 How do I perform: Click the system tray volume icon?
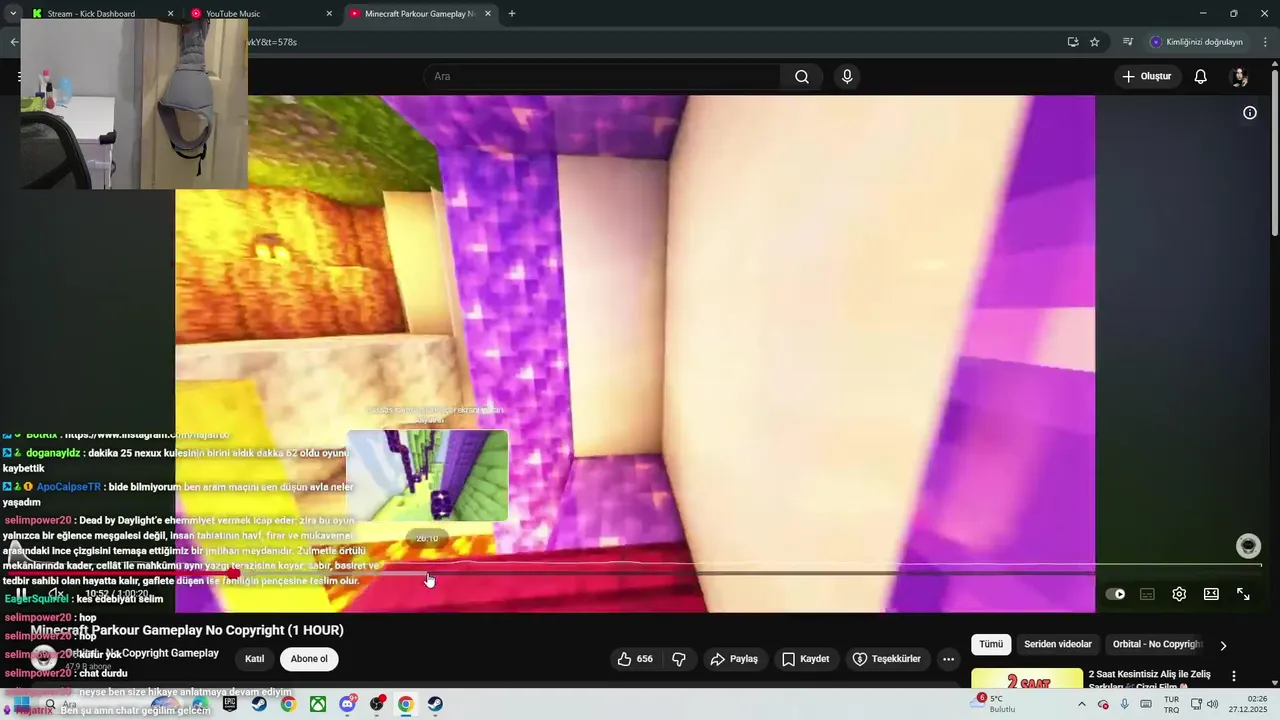1213,704
